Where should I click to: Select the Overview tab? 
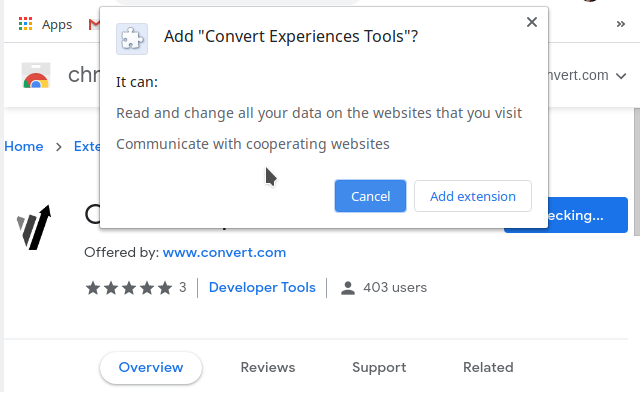pyautogui.click(x=151, y=367)
